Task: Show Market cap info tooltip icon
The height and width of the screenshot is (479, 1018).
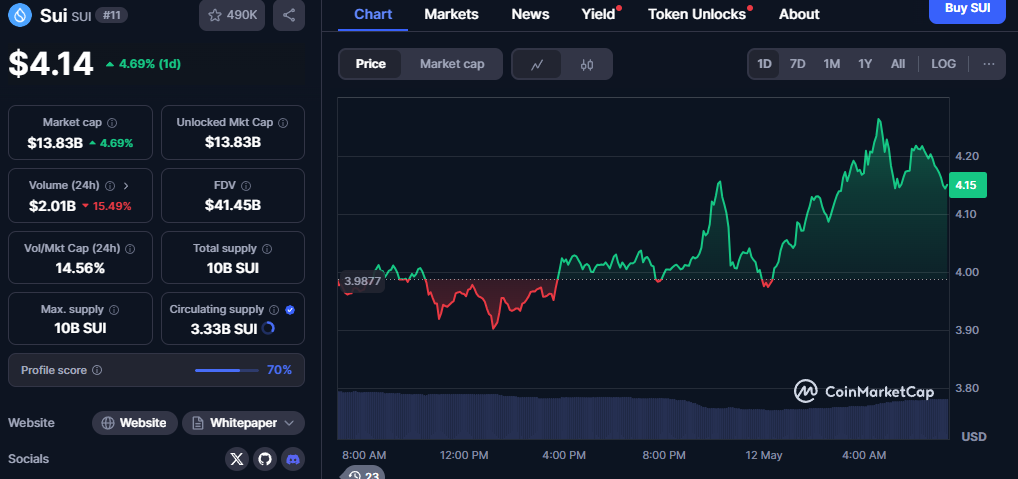Action: click(x=112, y=123)
